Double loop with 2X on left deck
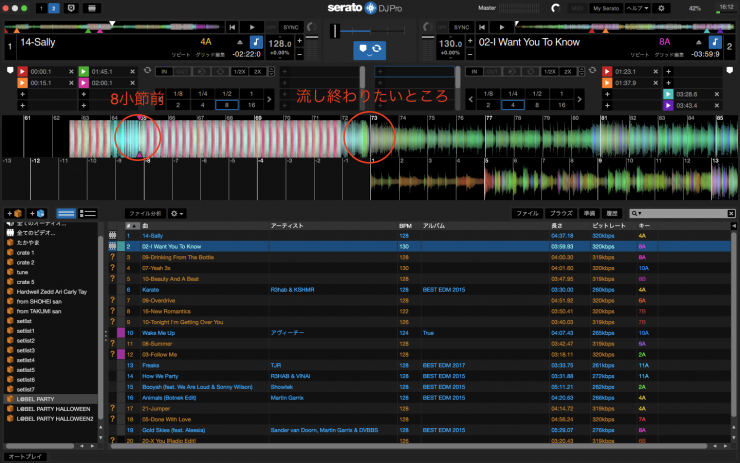The image size is (740, 463). click(258, 72)
